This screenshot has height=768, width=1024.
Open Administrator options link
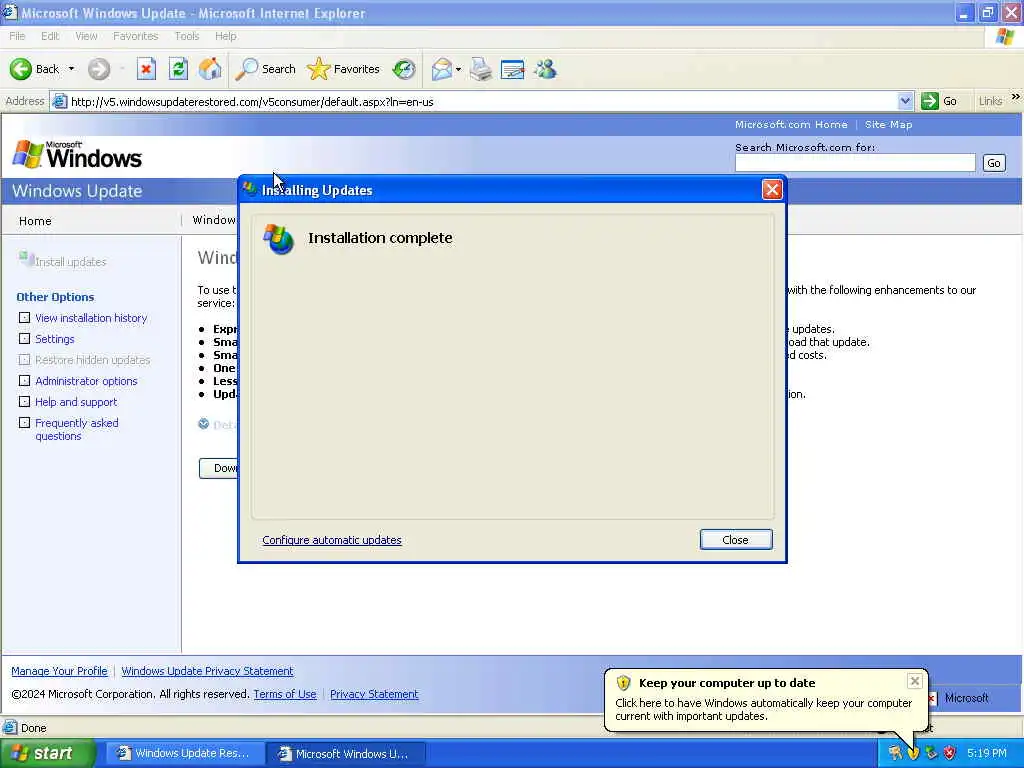[86, 381]
